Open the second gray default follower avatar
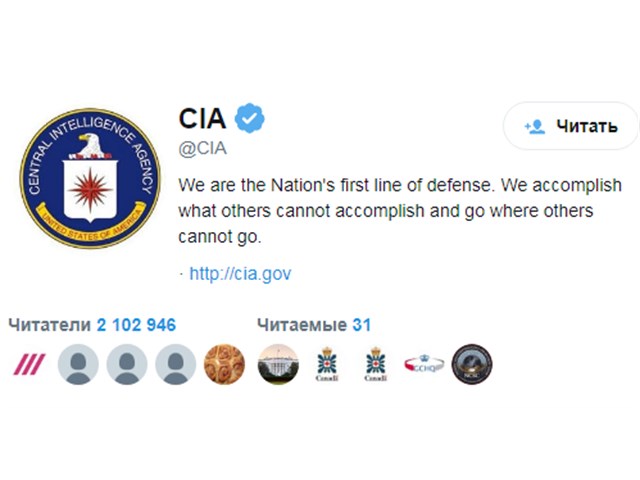Screen dimensions: 640x480 (127, 364)
